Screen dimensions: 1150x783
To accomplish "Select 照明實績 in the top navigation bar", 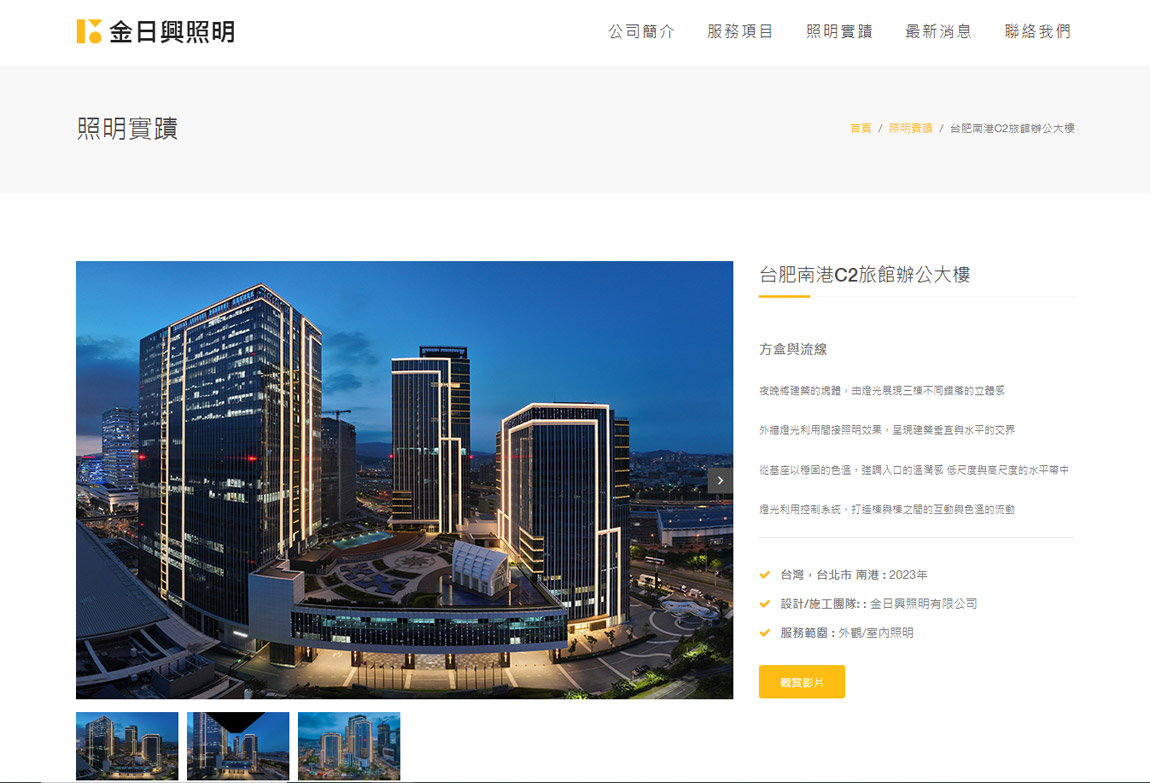I will point(839,32).
